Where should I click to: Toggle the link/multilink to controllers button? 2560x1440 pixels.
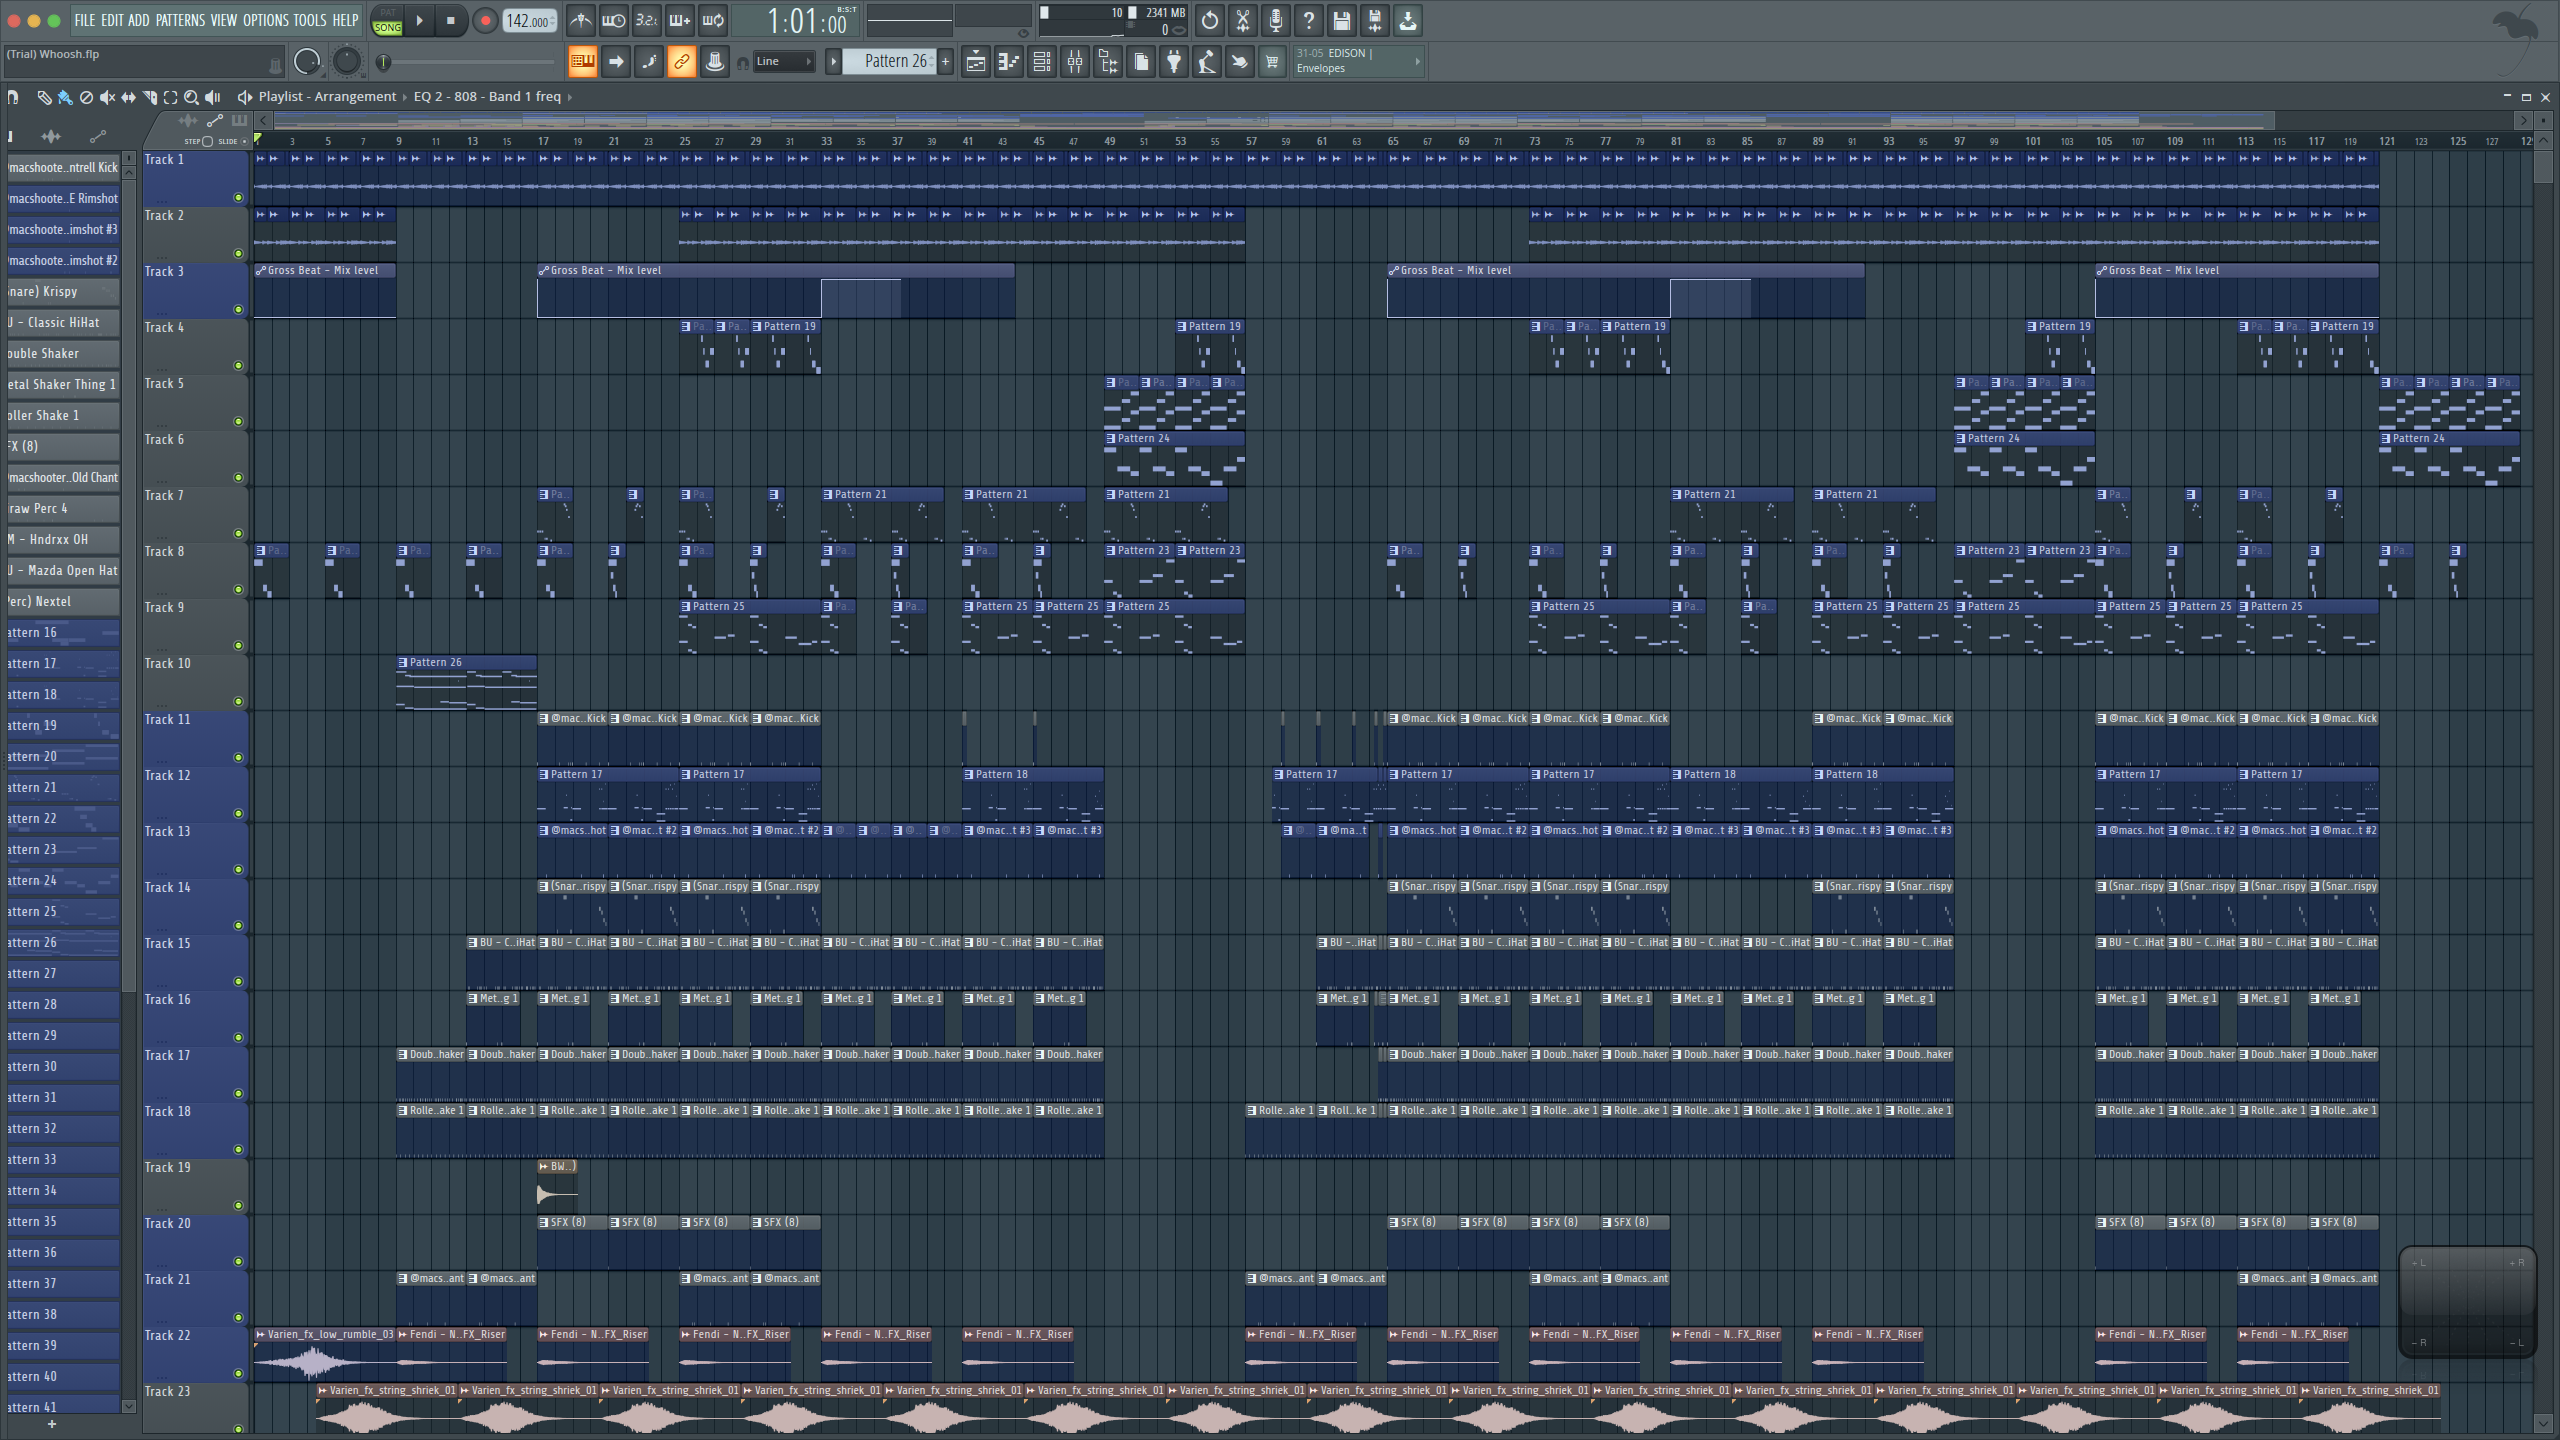[x=681, y=62]
